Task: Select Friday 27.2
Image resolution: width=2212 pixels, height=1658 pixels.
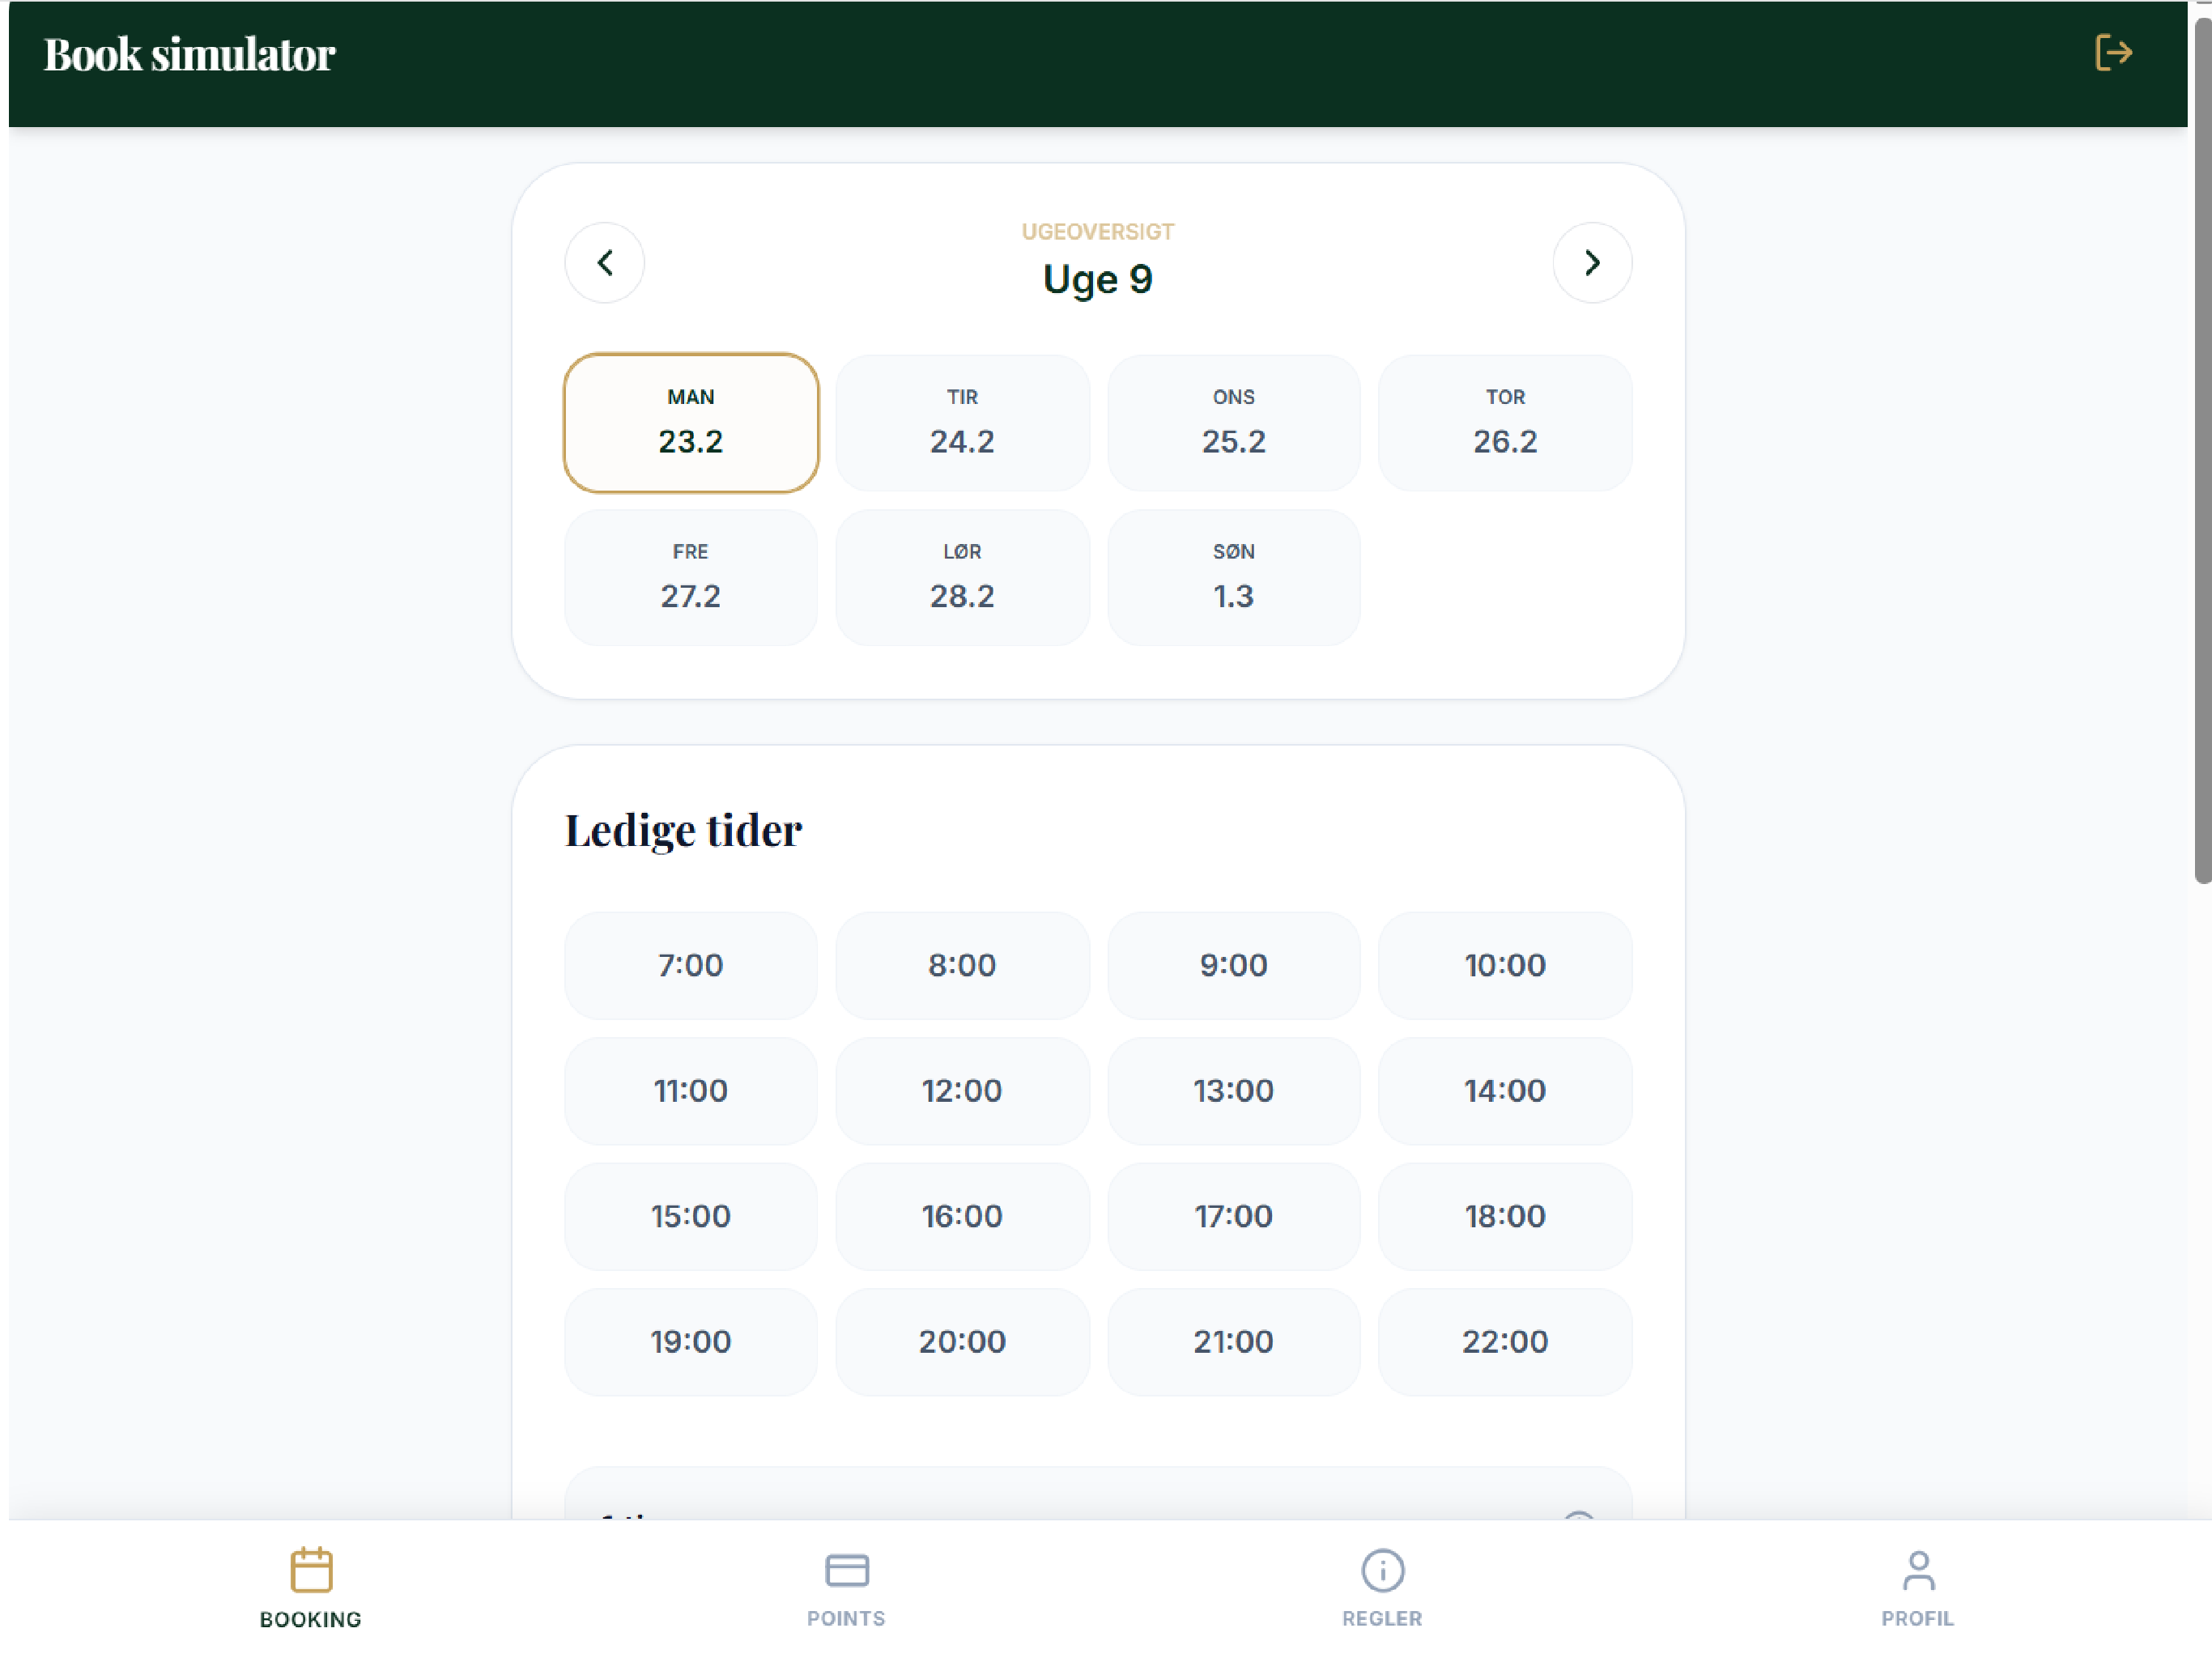Action: click(x=691, y=578)
